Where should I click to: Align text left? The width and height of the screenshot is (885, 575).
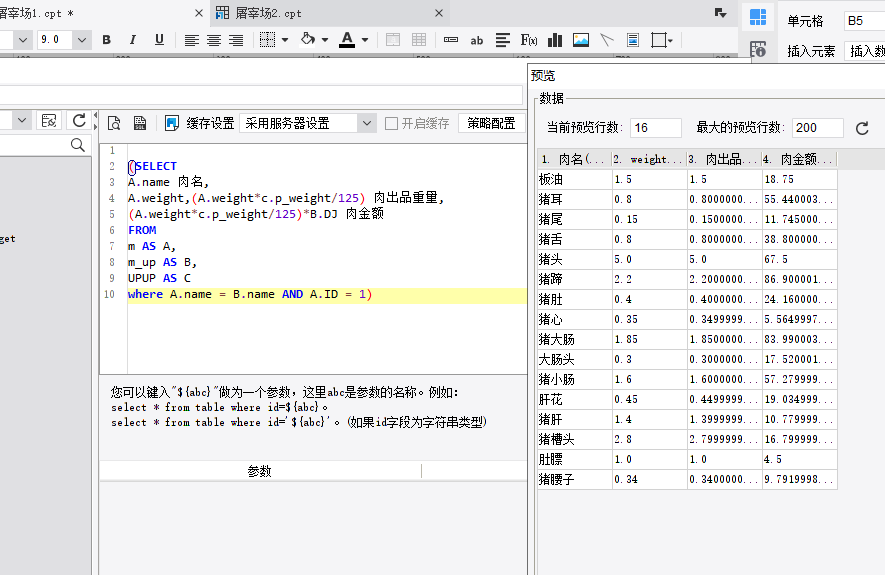click(191, 40)
